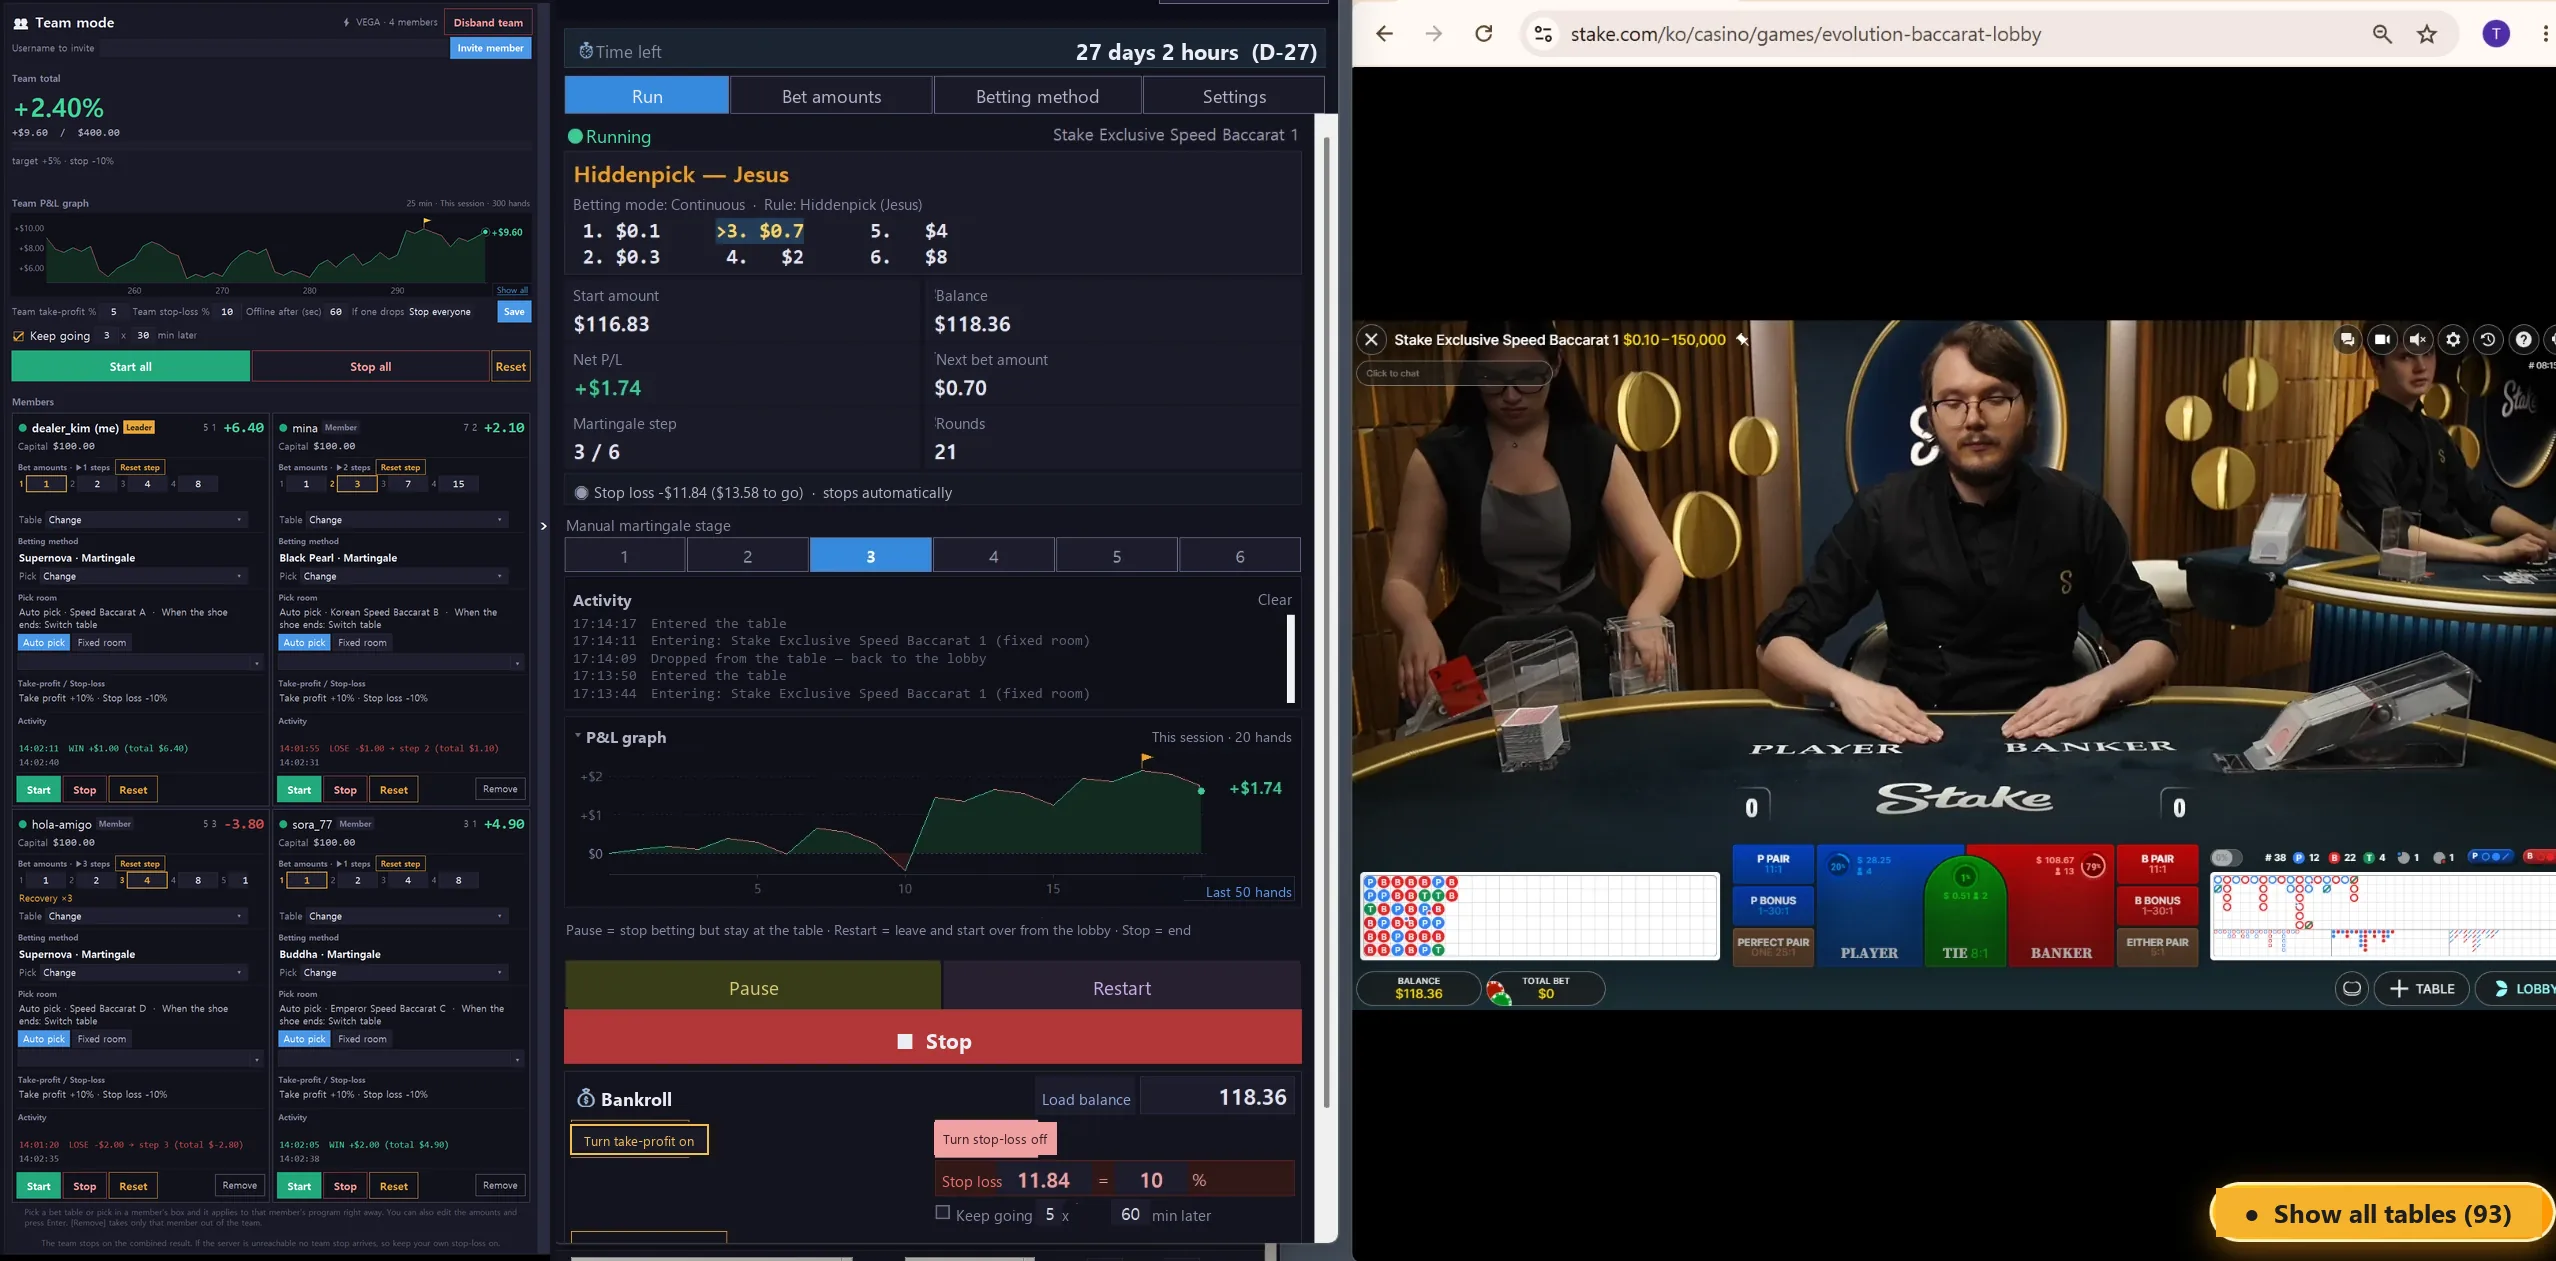Click the browser back arrow
2556x1261 pixels.
point(1384,34)
